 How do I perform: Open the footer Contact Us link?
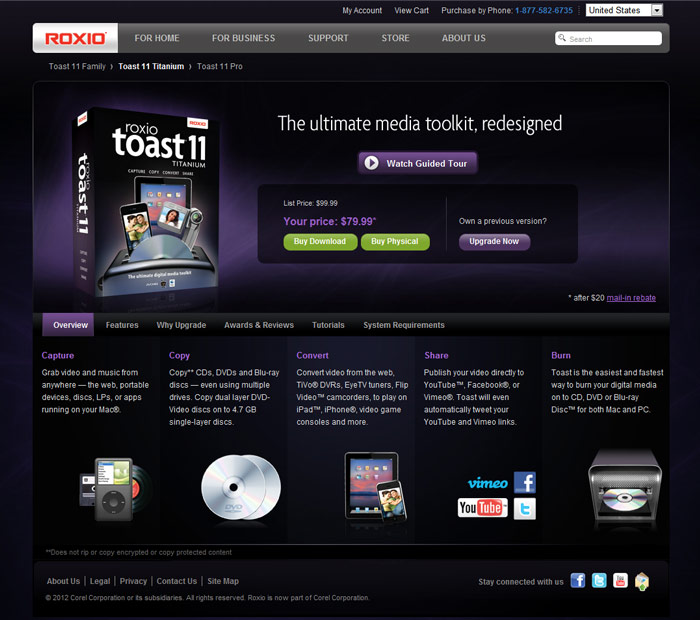(x=176, y=581)
